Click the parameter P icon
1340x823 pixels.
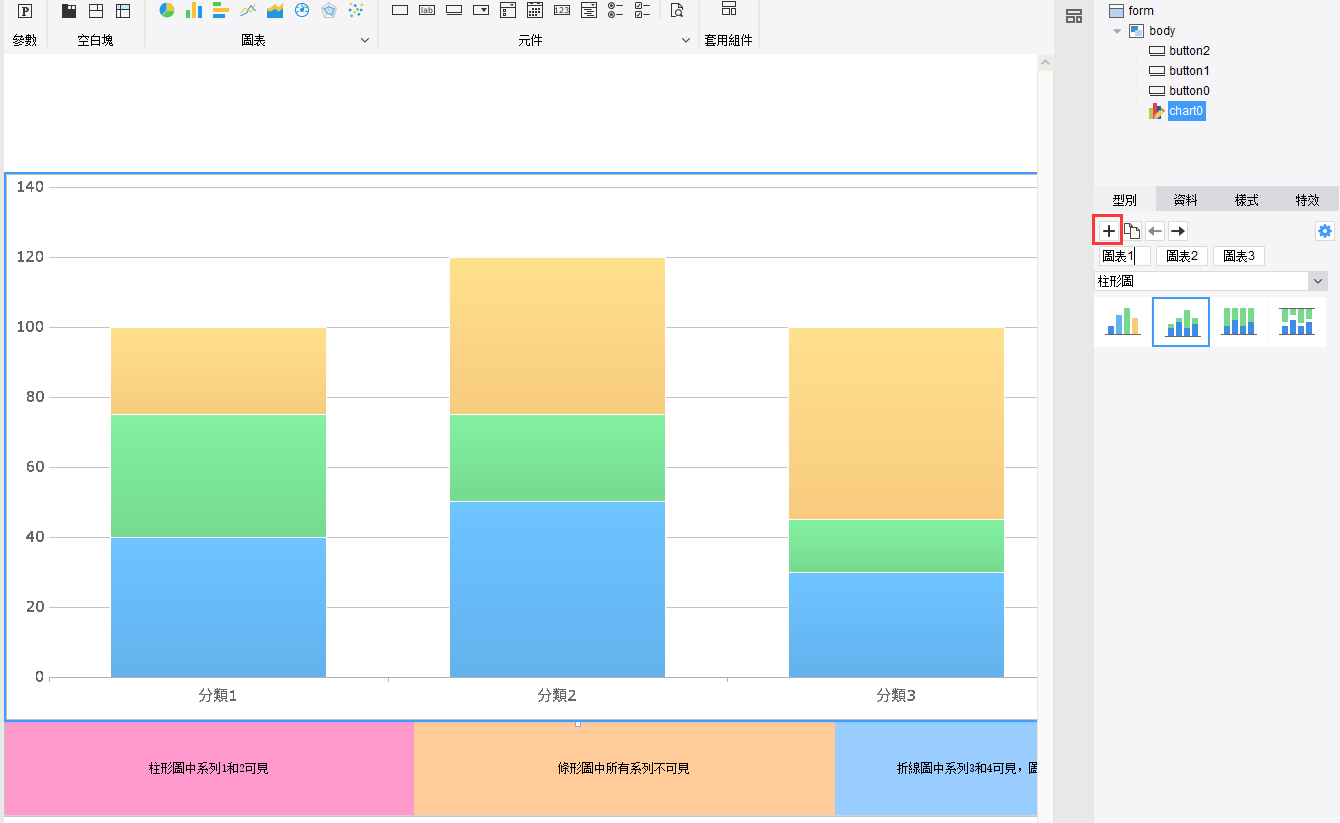pos(25,11)
